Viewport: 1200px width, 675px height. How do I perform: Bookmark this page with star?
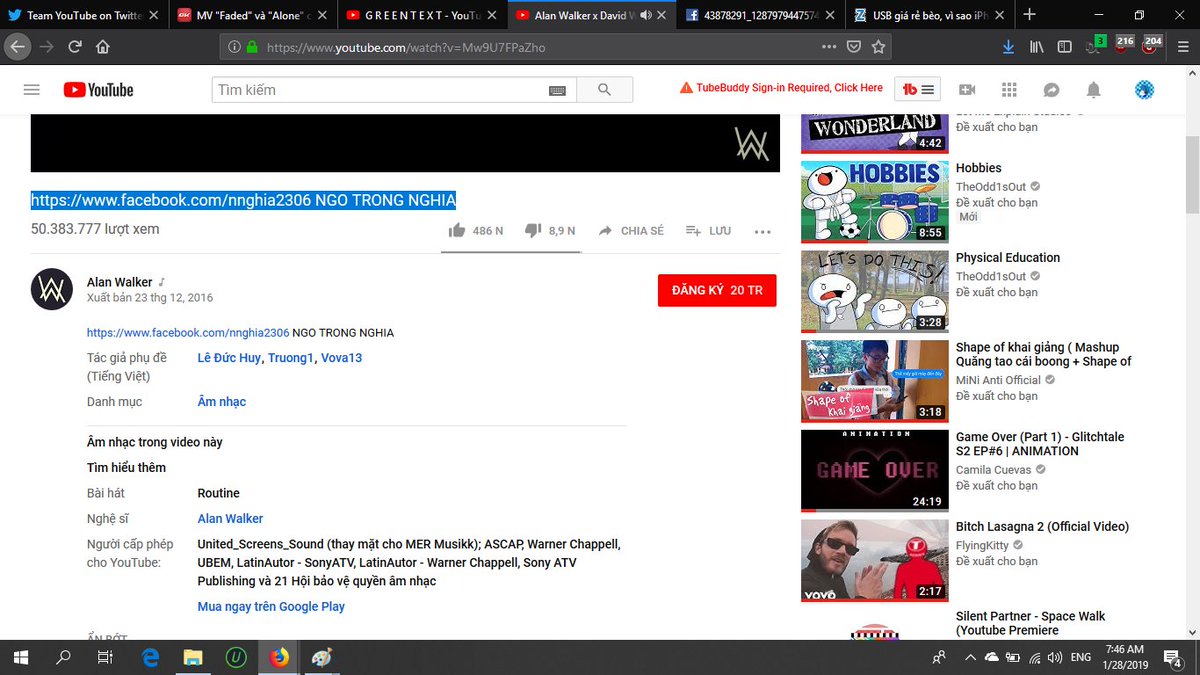pos(878,46)
